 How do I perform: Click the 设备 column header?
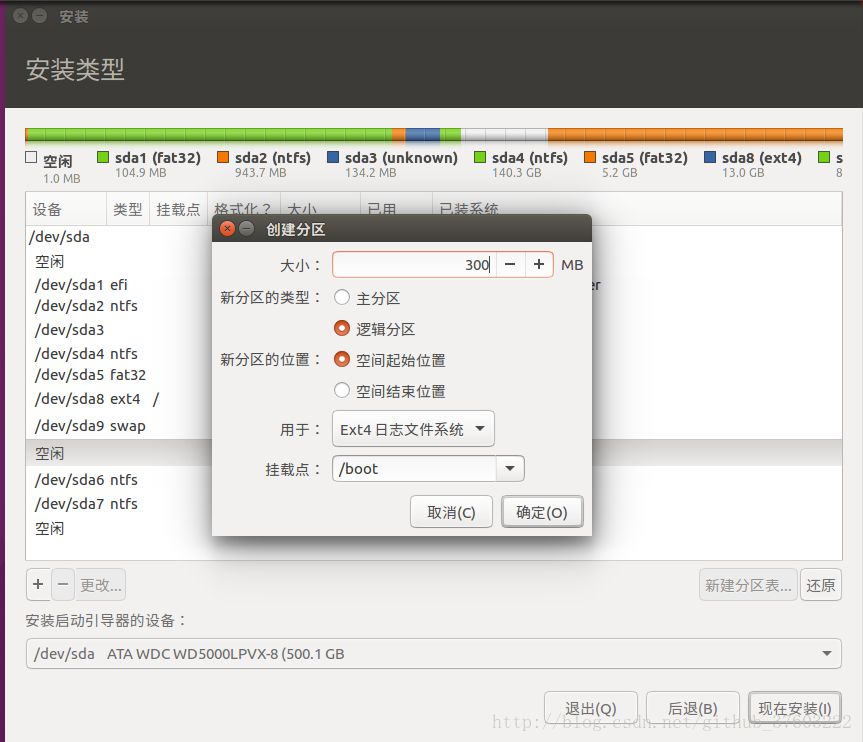[65, 209]
